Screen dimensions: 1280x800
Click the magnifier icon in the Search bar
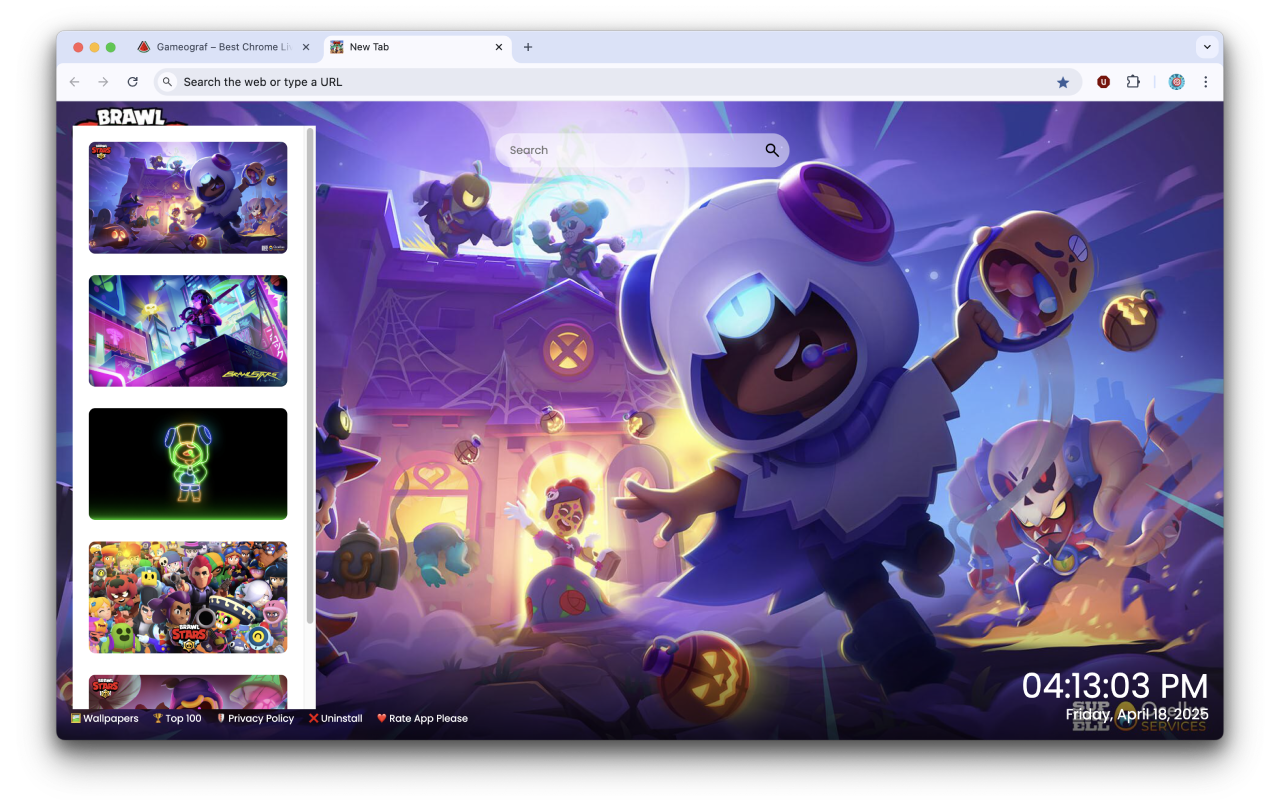pos(771,149)
